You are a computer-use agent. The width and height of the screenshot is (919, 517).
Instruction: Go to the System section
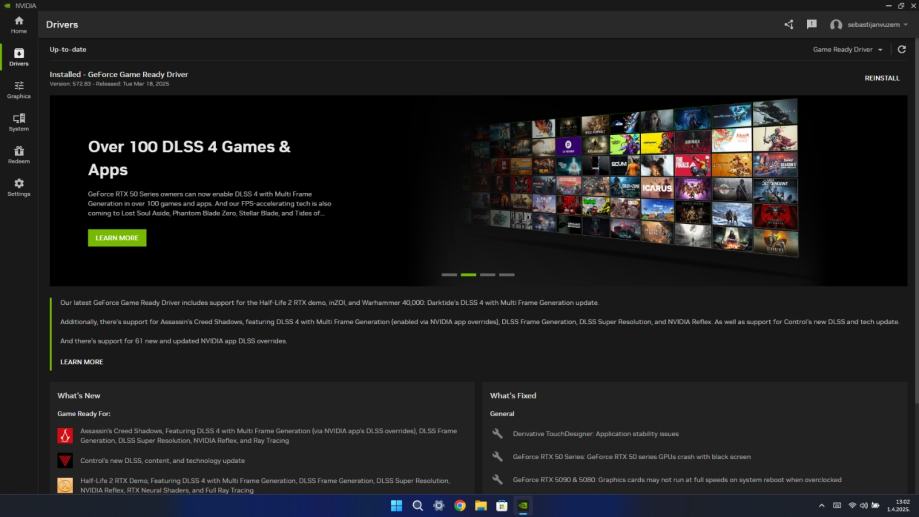(x=18, y=122)
